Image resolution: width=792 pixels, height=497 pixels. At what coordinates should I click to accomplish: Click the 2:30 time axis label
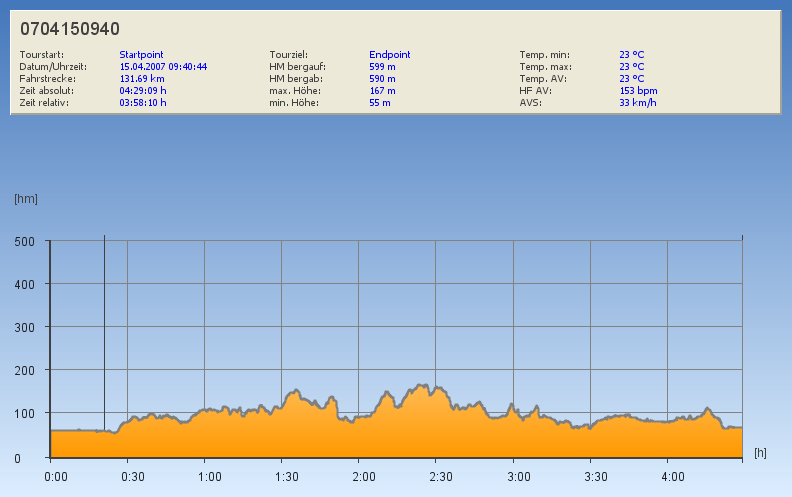pyautogui.click(x=441, y=477)
